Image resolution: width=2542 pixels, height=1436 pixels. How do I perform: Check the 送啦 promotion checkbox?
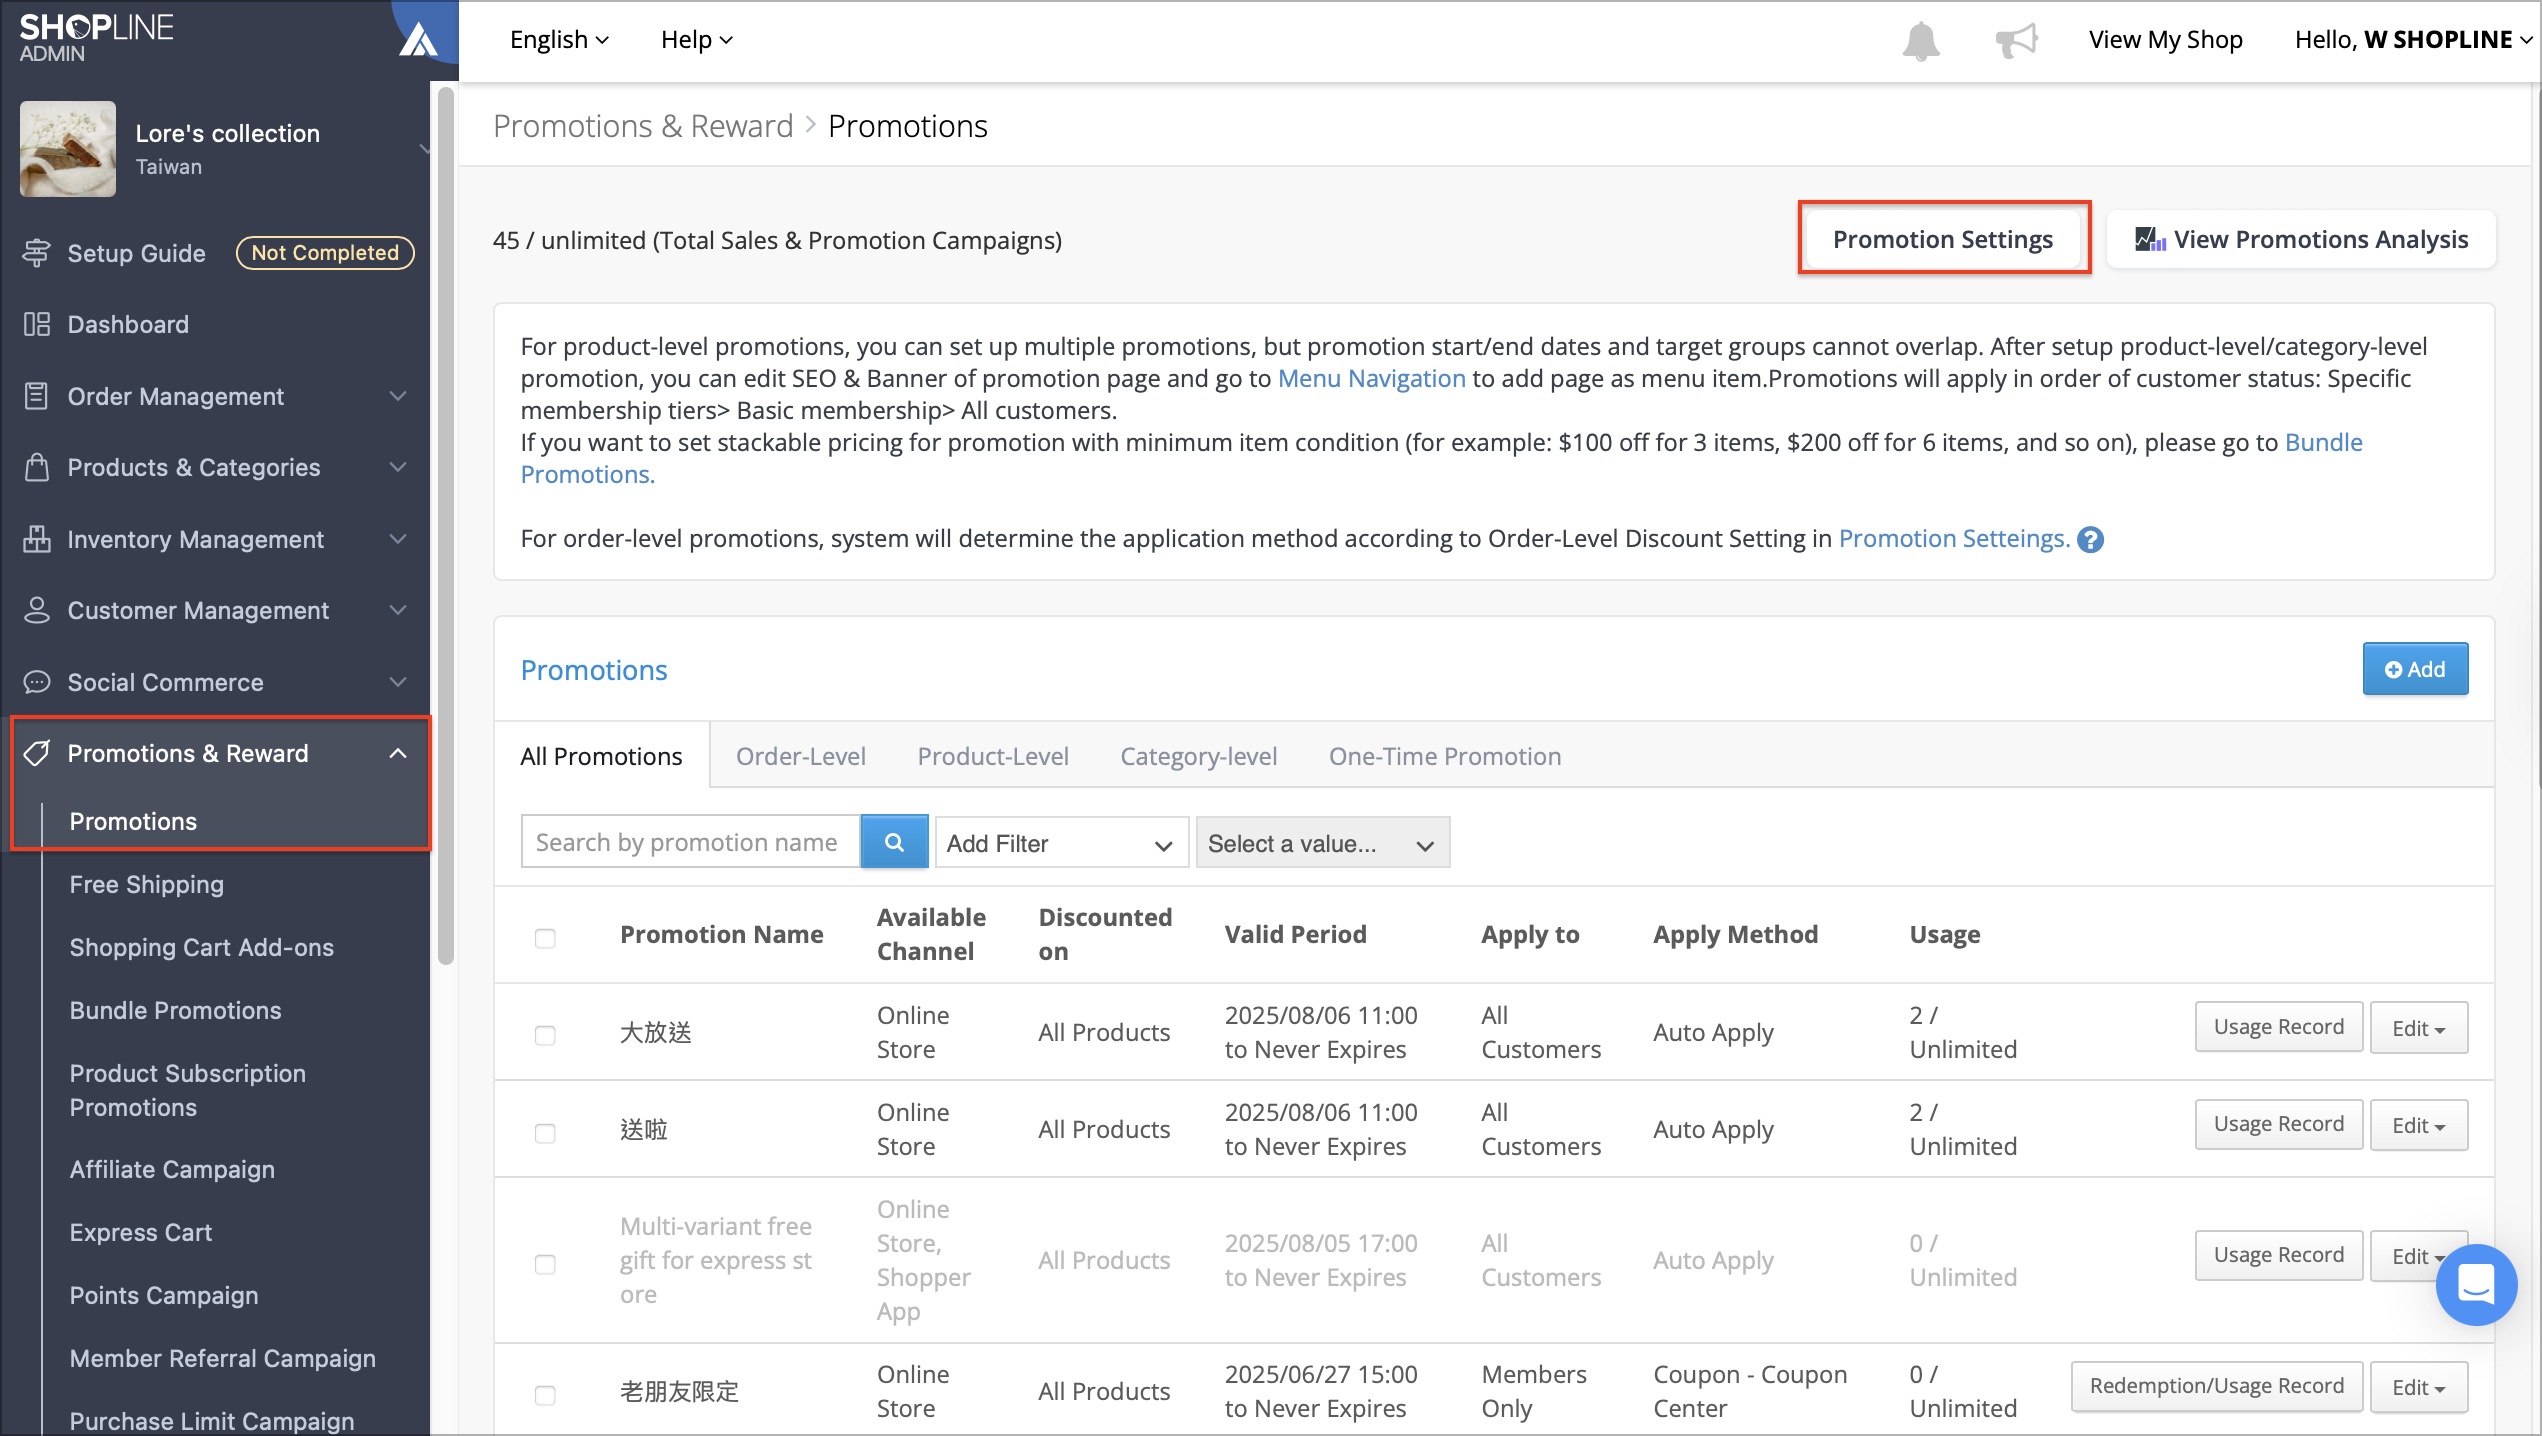point(545,1133)
